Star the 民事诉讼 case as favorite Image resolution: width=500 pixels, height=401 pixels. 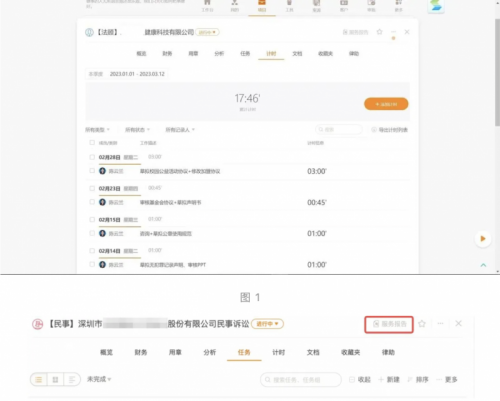coord(422,324)
